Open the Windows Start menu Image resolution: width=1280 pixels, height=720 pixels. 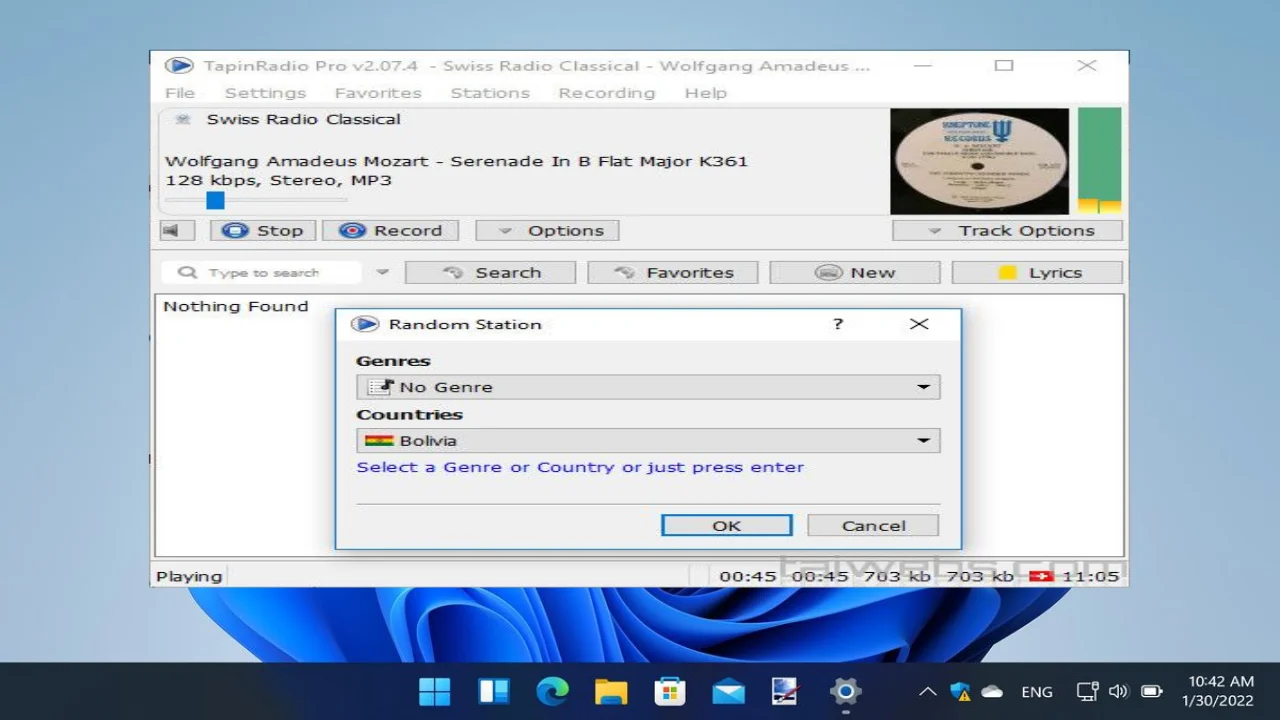435,691
